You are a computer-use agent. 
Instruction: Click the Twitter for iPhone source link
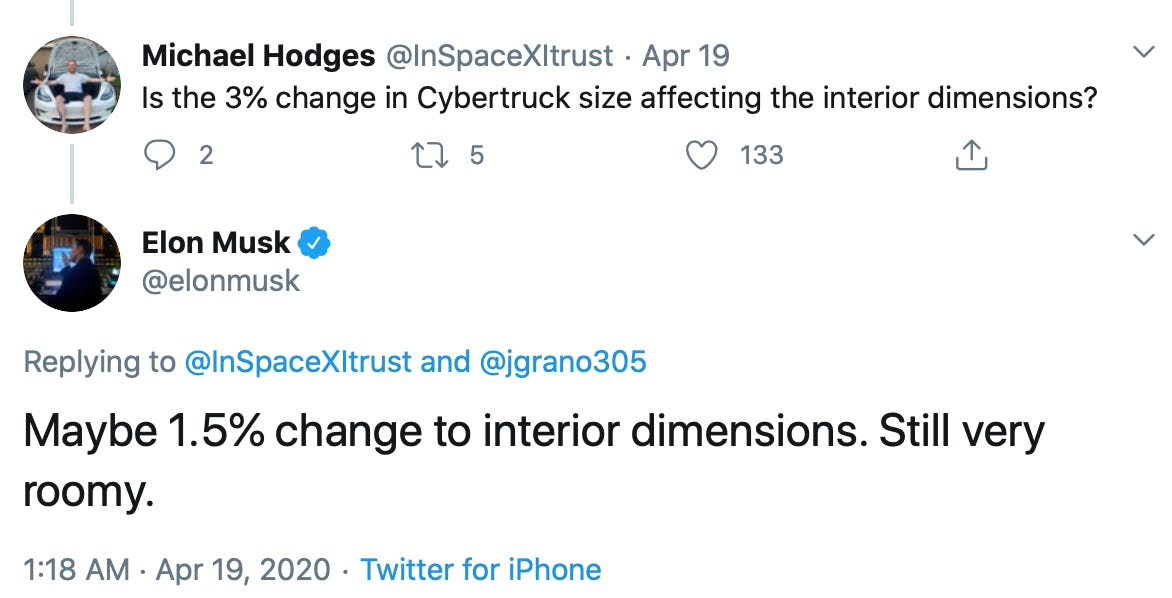pyautogui.click(x=480, y=570)
